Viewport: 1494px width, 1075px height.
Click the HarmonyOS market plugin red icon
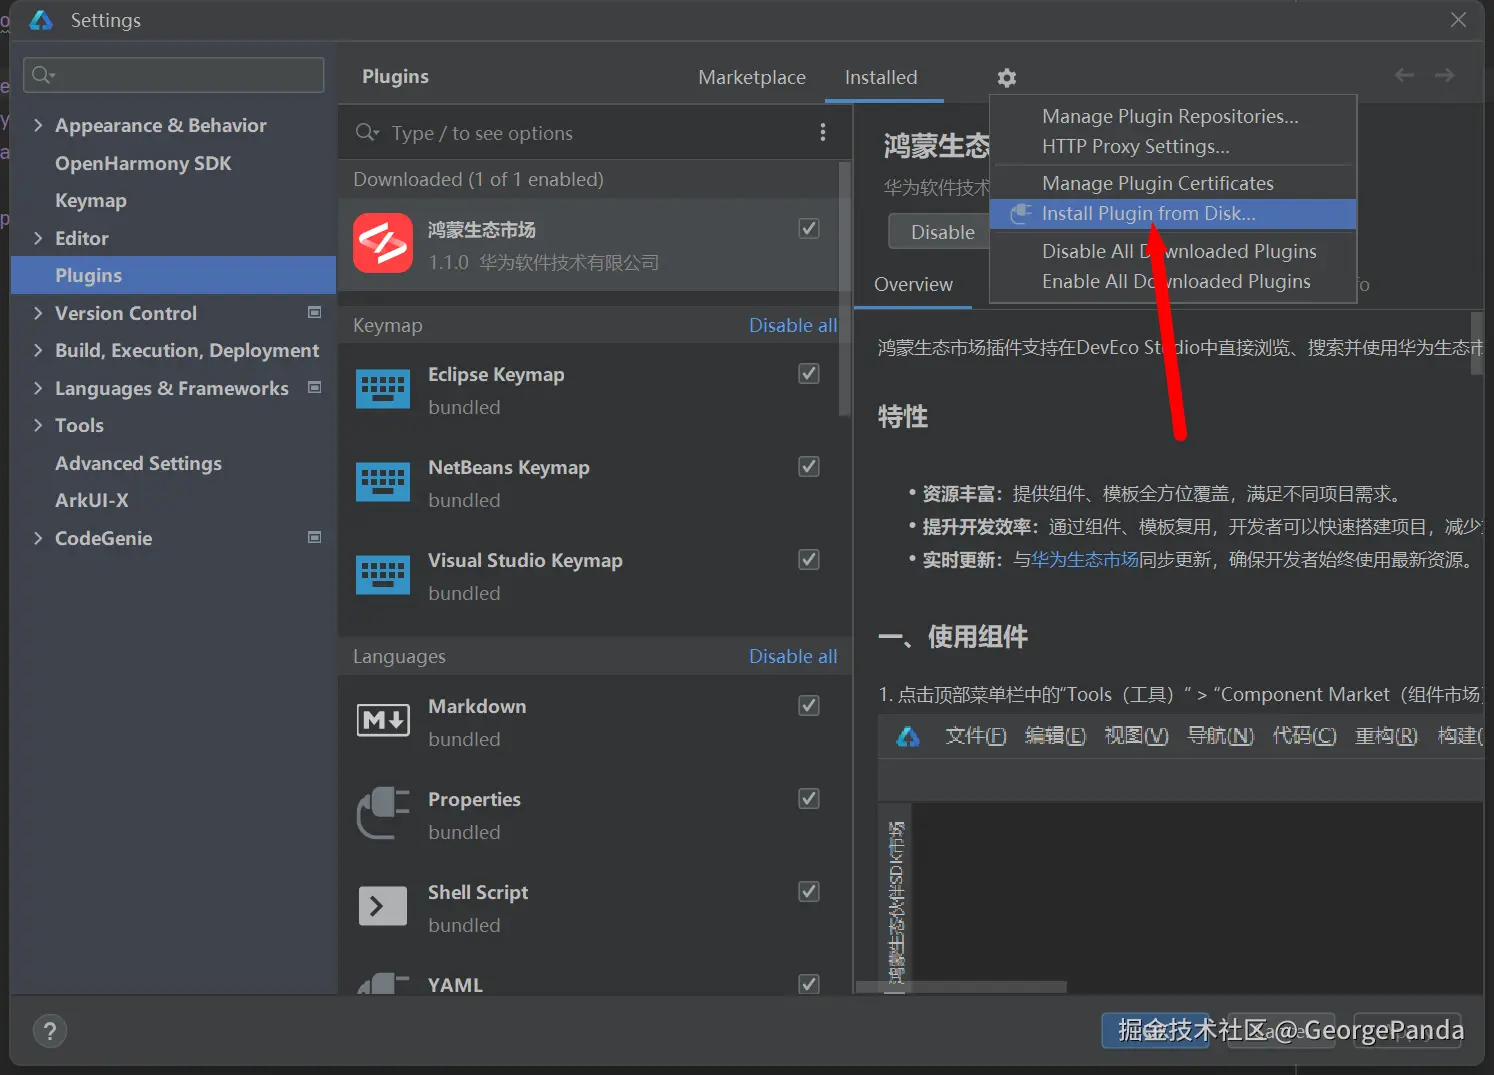click(383, 243)
